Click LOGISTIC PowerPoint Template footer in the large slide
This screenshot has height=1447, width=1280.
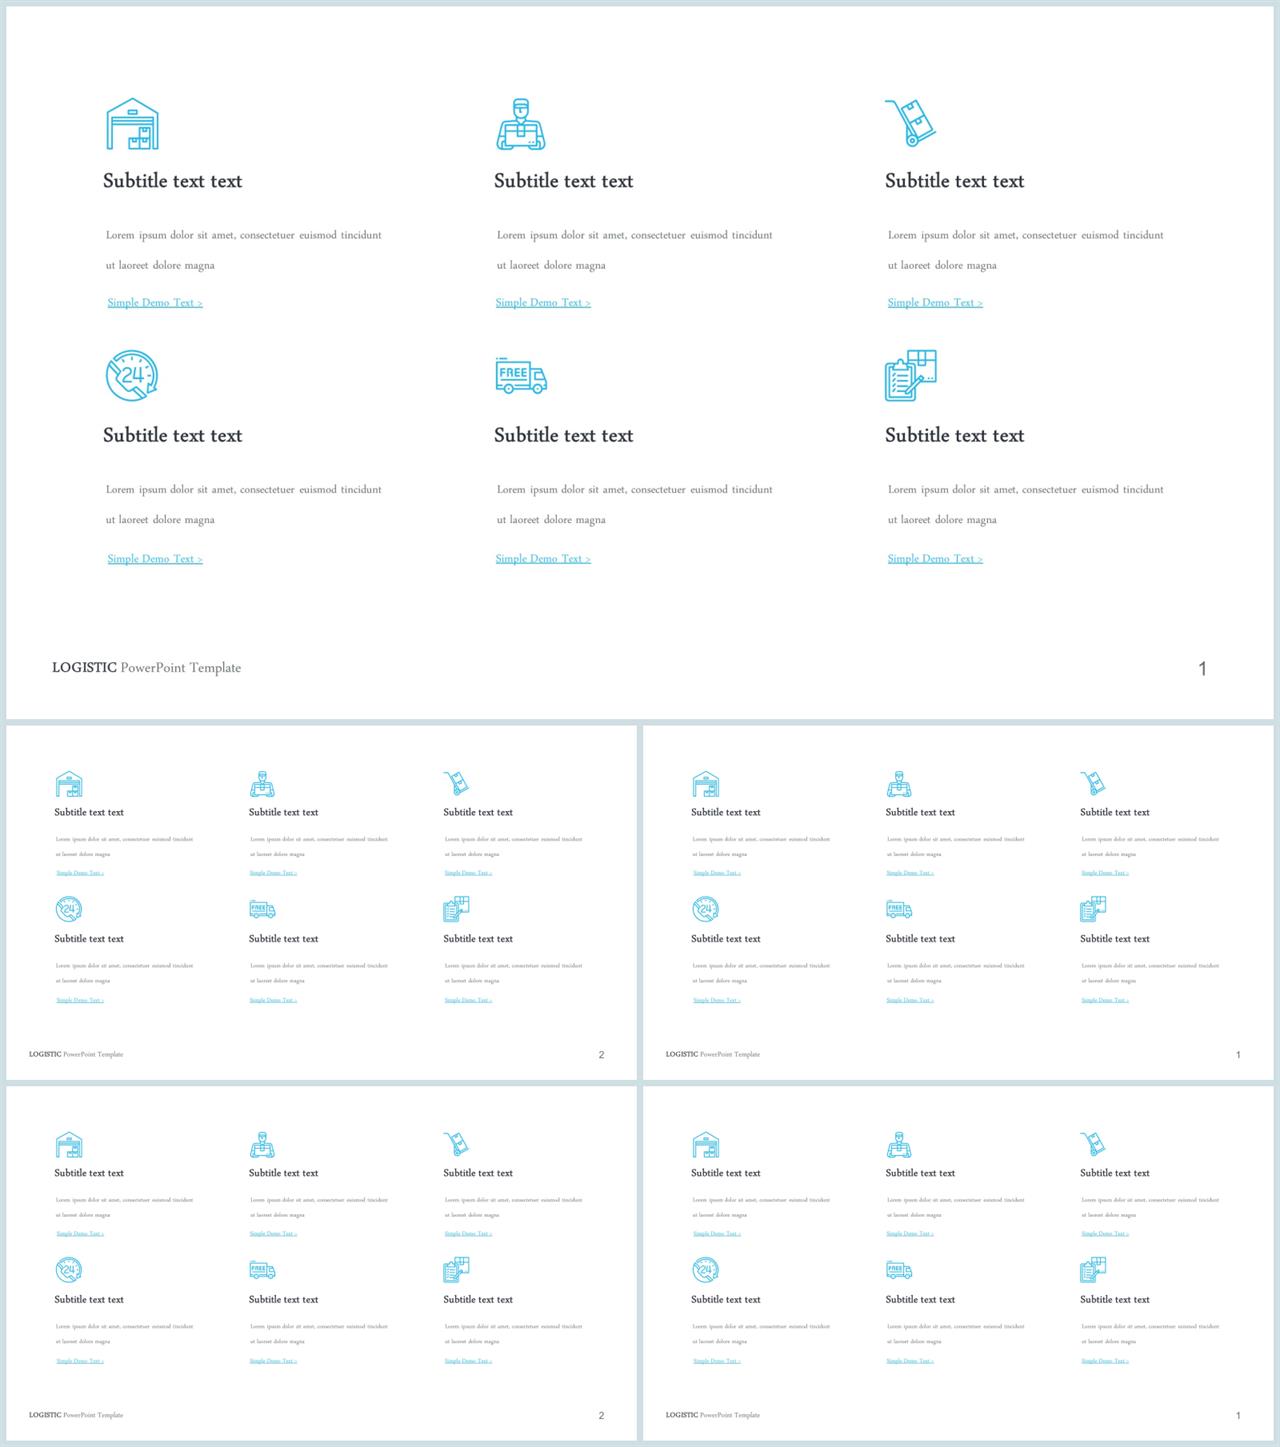(147, 668)
